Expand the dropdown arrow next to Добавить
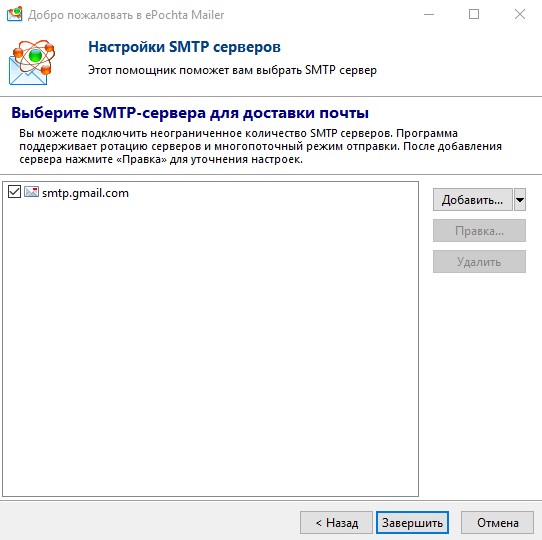 (x=520, y=199)
